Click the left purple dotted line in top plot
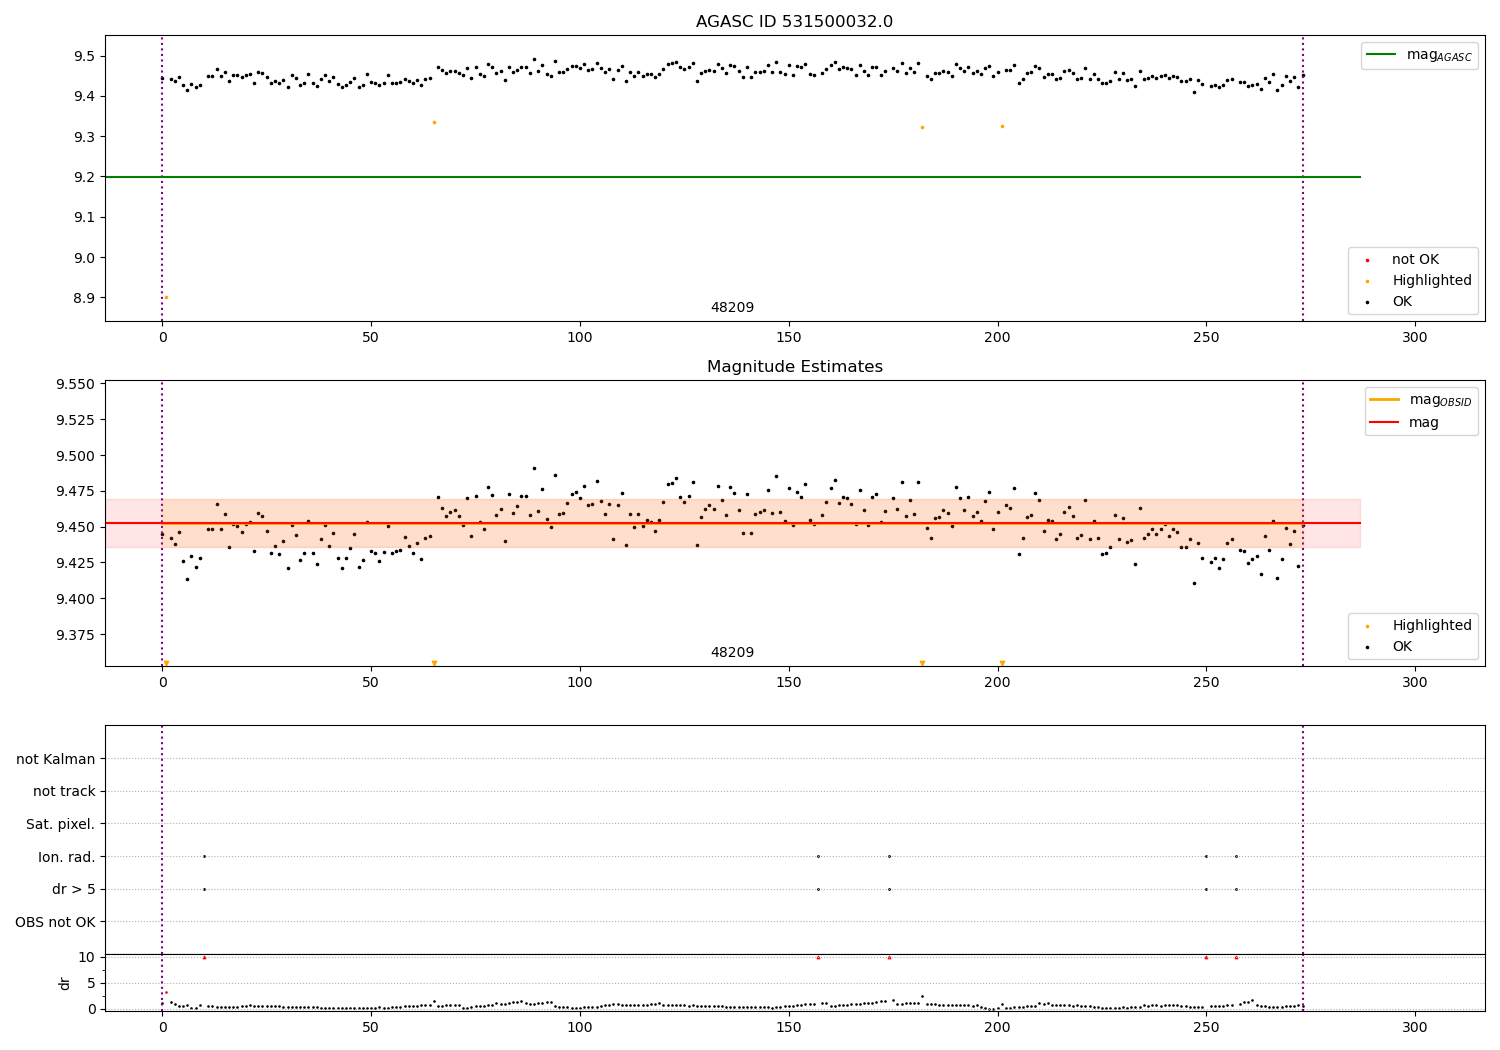The height and width of the screenshot is (1050, 1500). coord(162,178)
